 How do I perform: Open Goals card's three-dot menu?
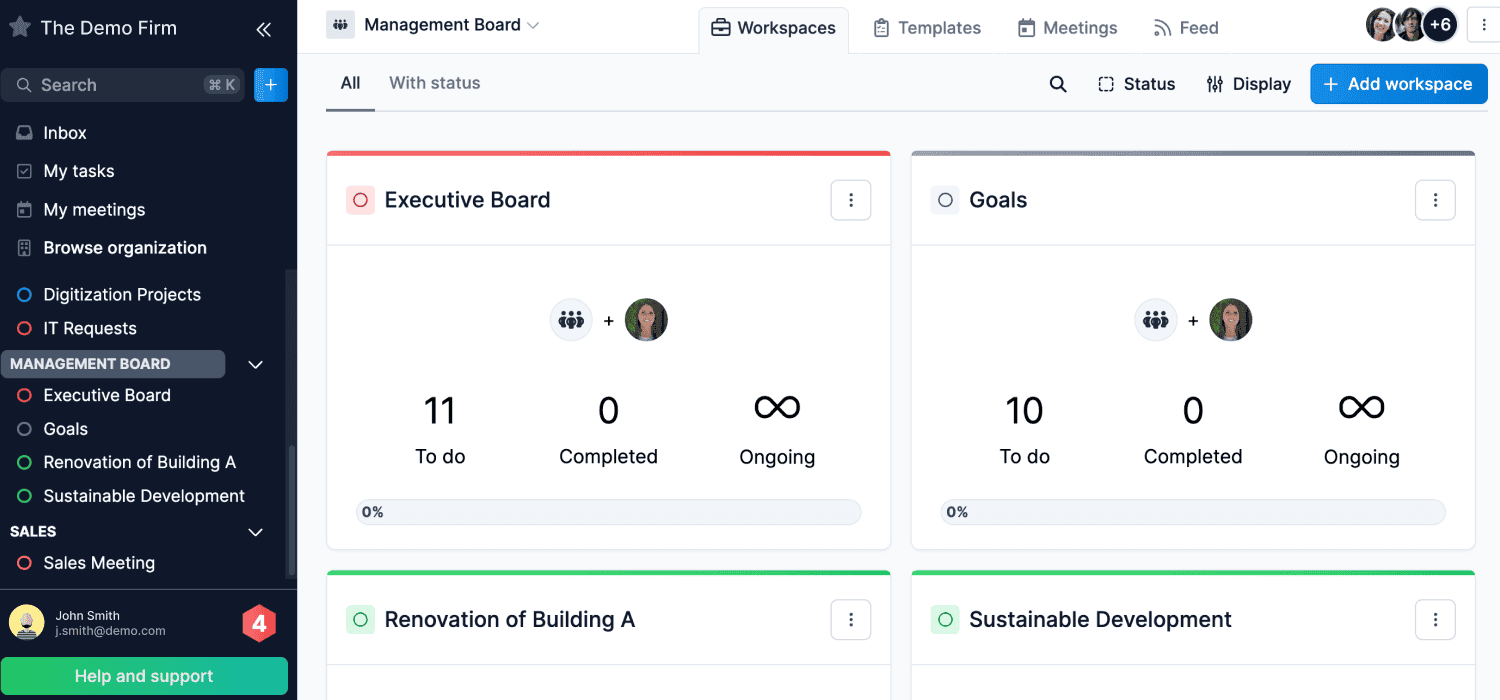(1434, 200)
